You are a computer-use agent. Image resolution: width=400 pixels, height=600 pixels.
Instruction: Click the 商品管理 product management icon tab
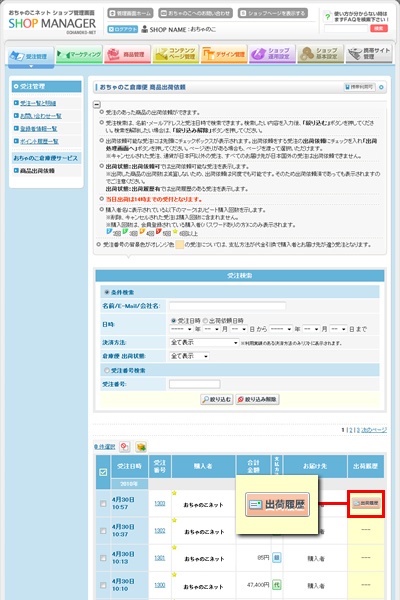(127, 55)
